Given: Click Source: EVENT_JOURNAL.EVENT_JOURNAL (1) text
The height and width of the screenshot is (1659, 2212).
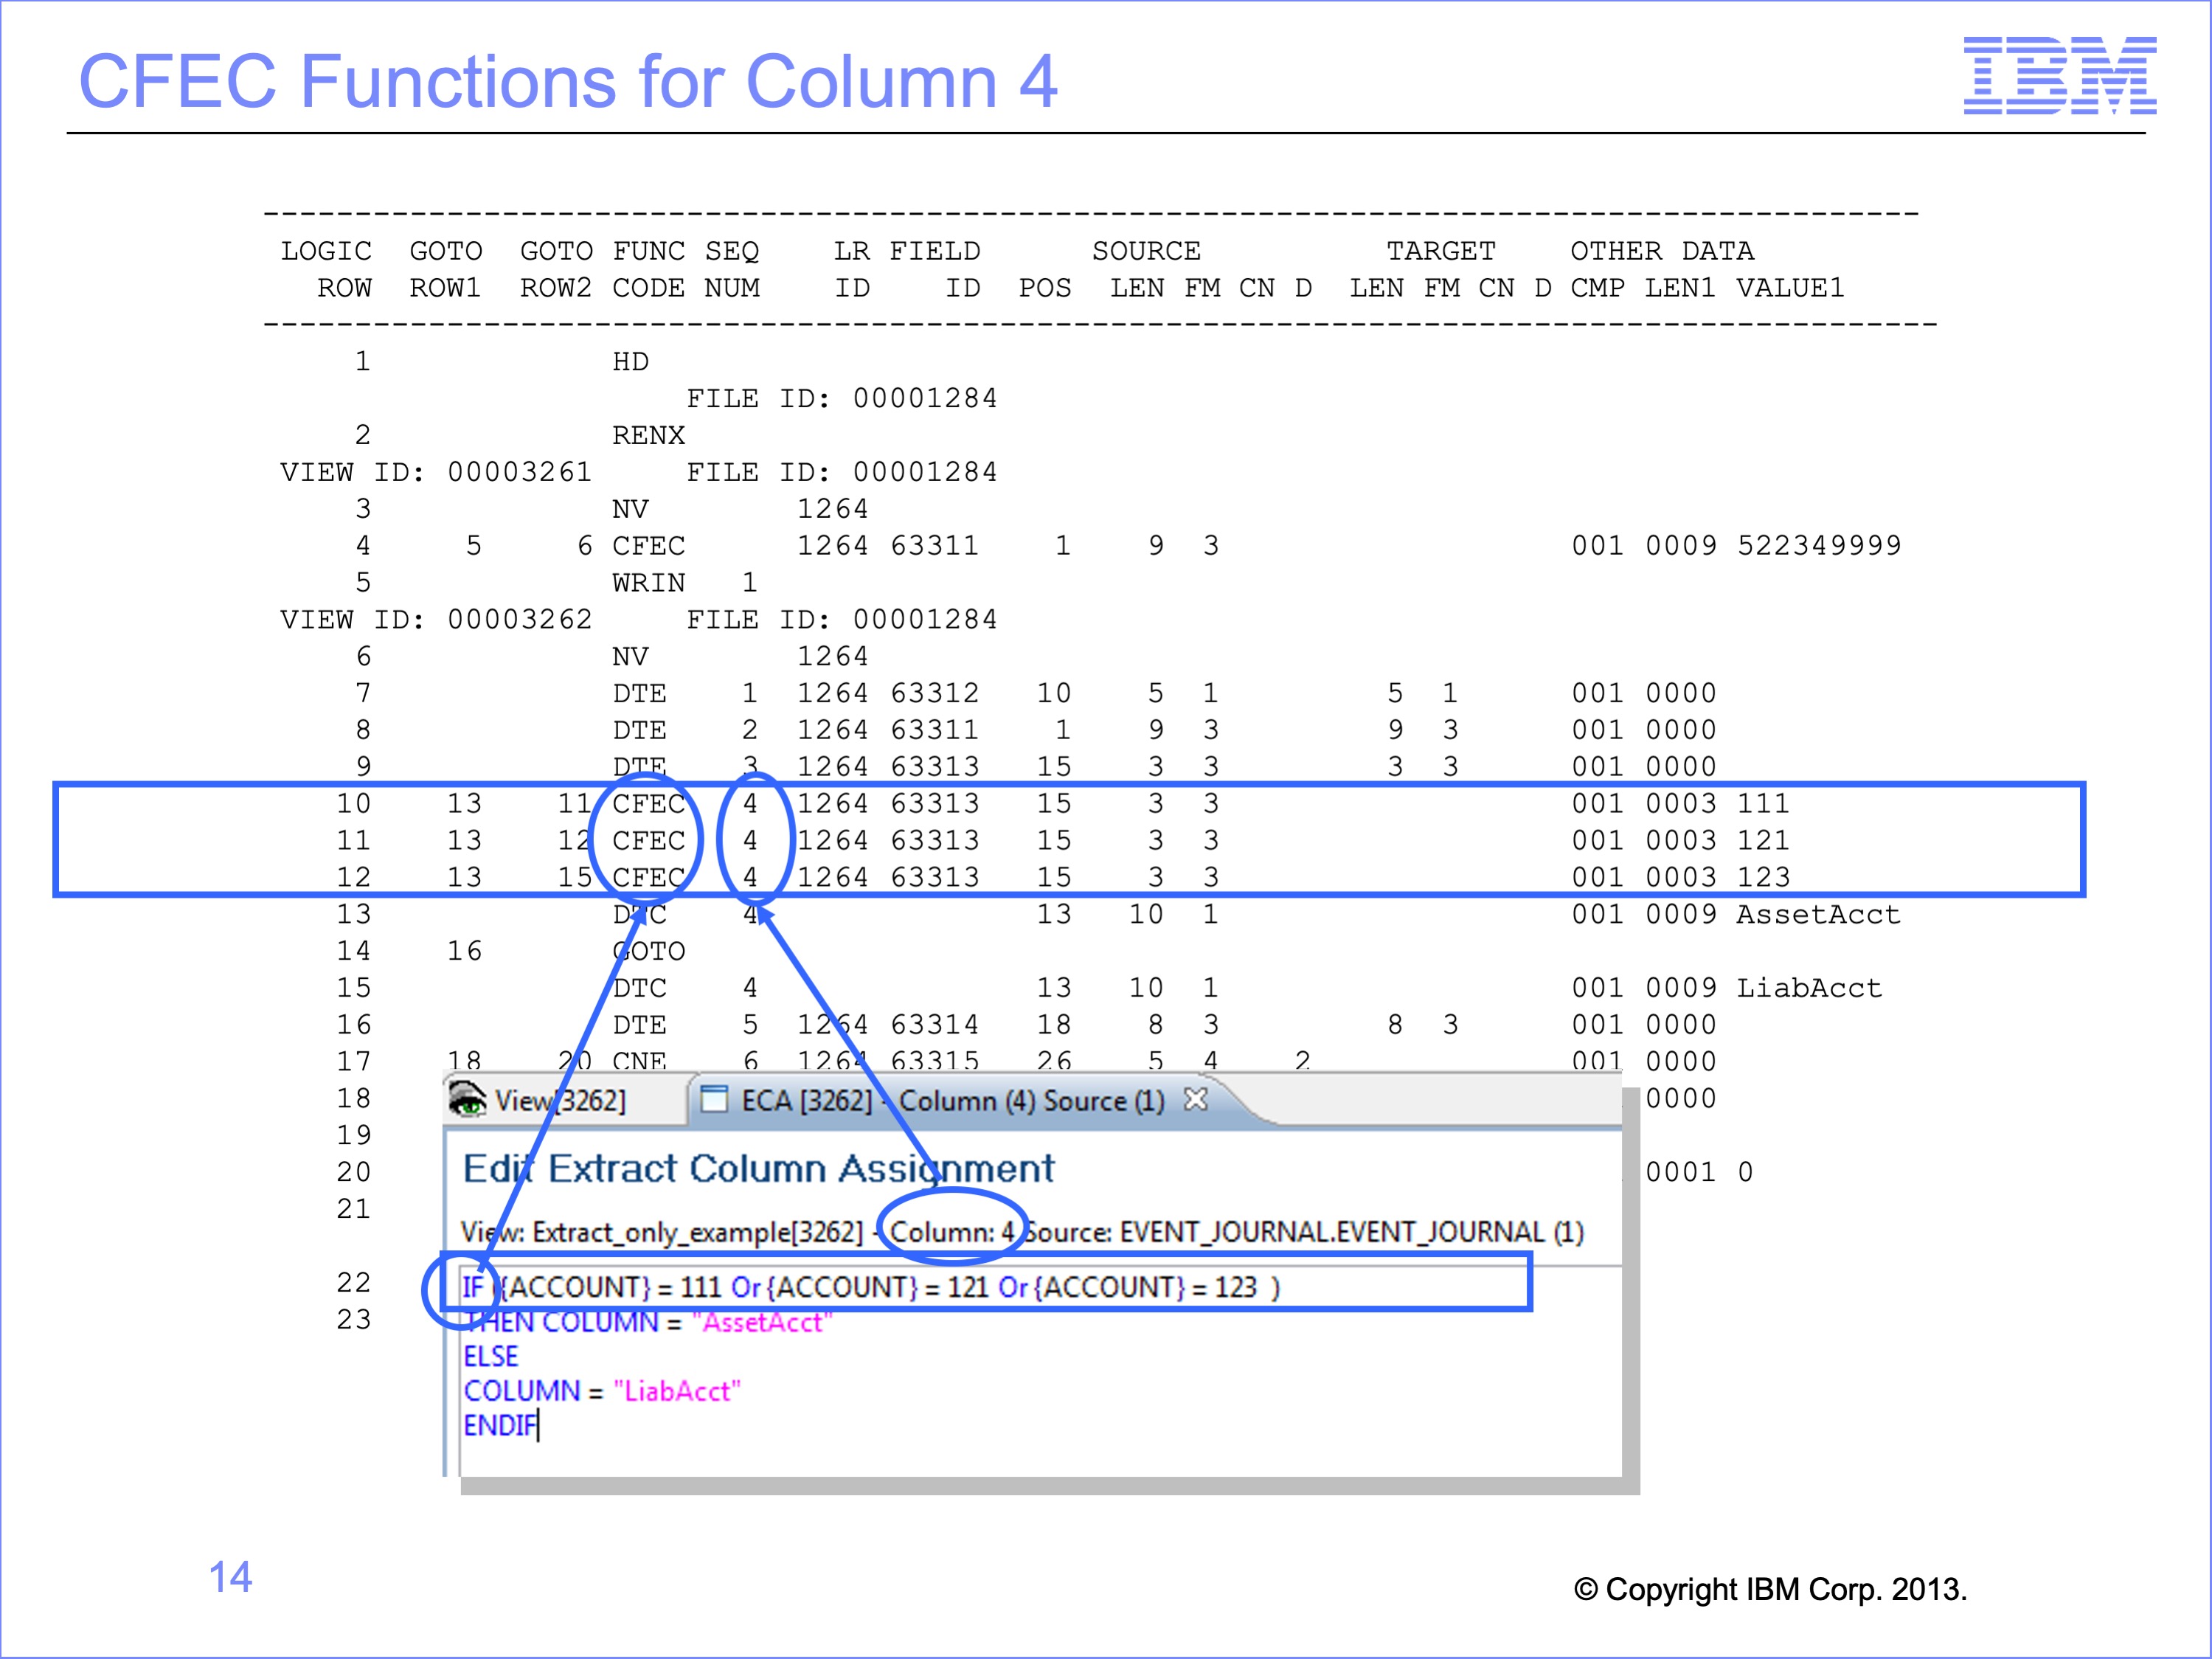Looking at the screenshot, I should tap(1305, 1232).
